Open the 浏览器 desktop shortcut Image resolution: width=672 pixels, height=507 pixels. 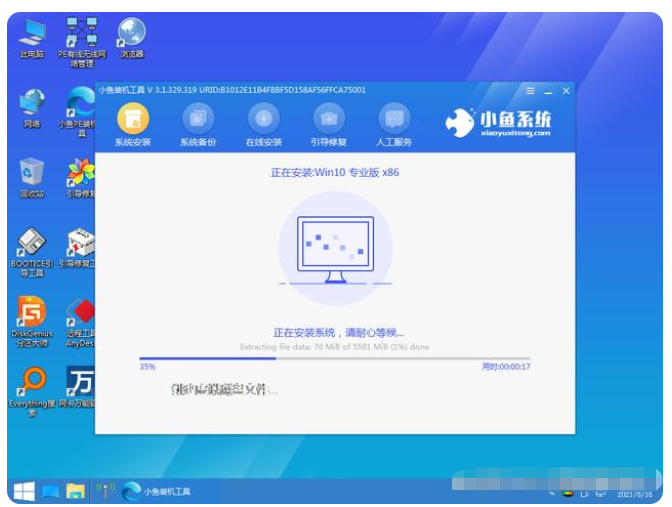coord(130,35)
